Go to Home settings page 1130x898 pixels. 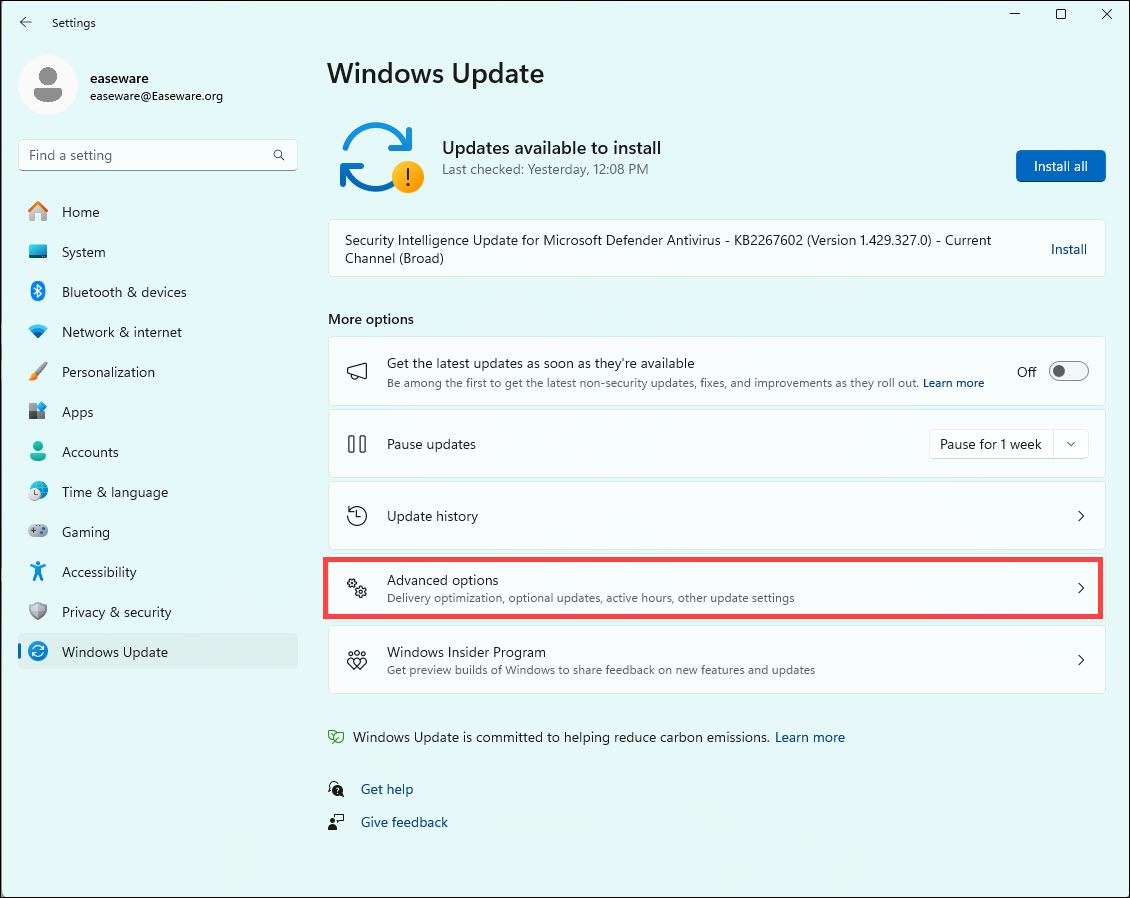pos(158,212)
